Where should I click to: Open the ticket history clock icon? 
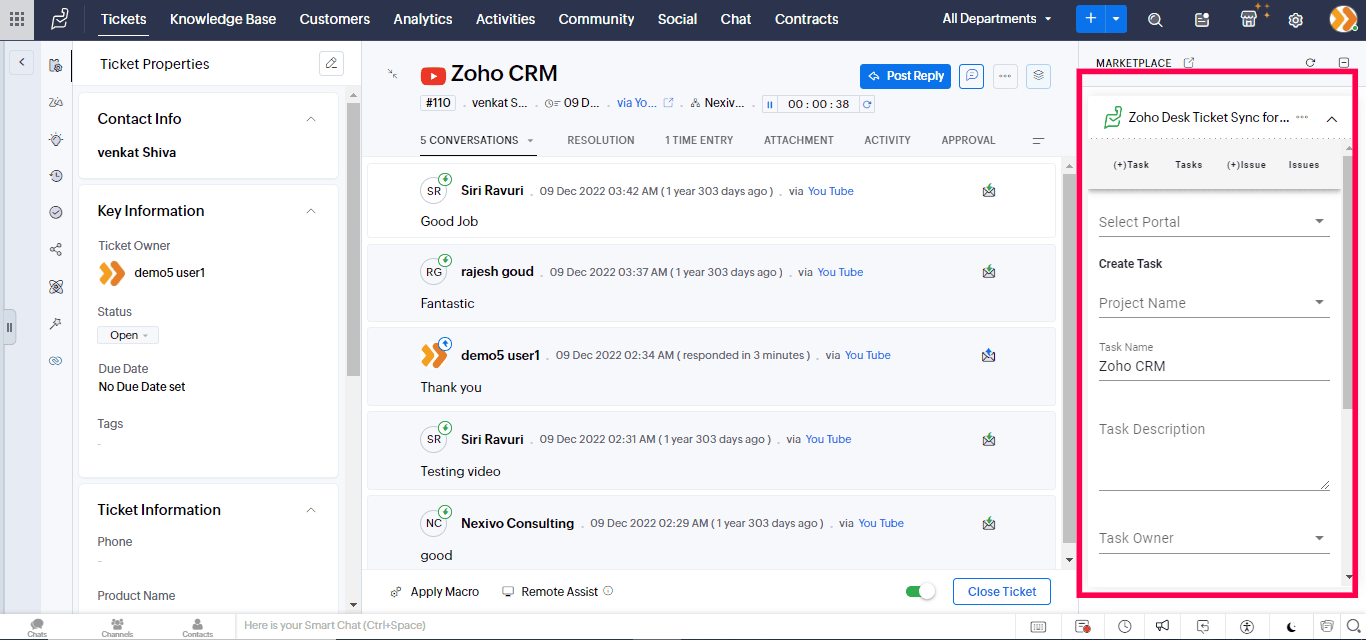click(56, 176)
